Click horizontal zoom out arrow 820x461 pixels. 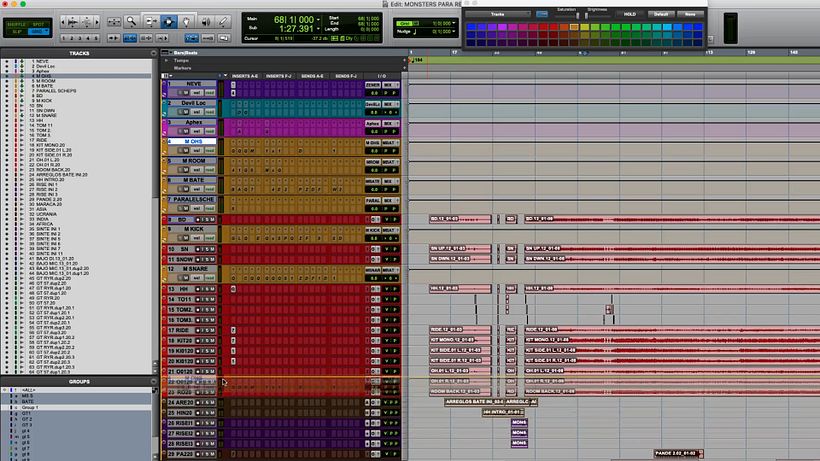(x=63, y=22)
